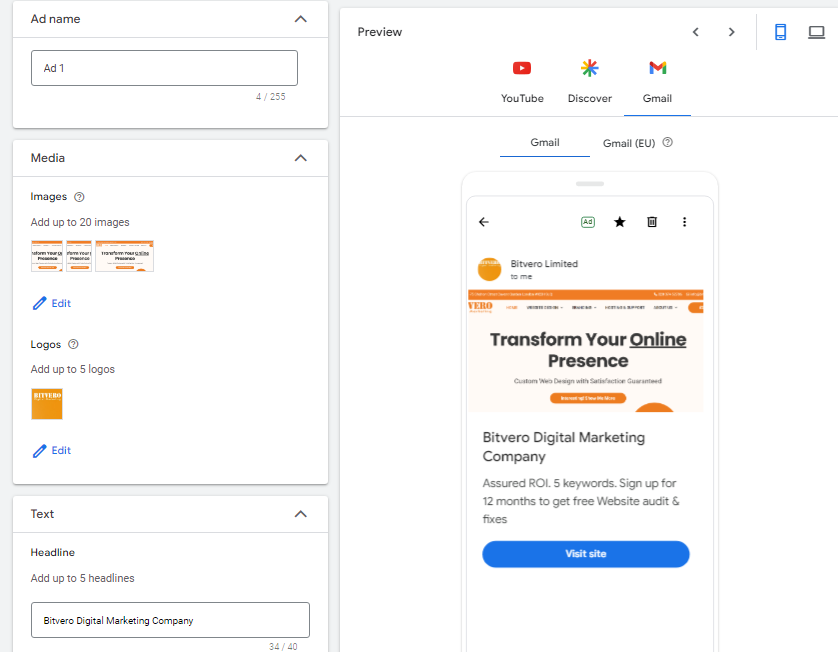
Task: Collapse the Text section
Action: click(301, 514)
